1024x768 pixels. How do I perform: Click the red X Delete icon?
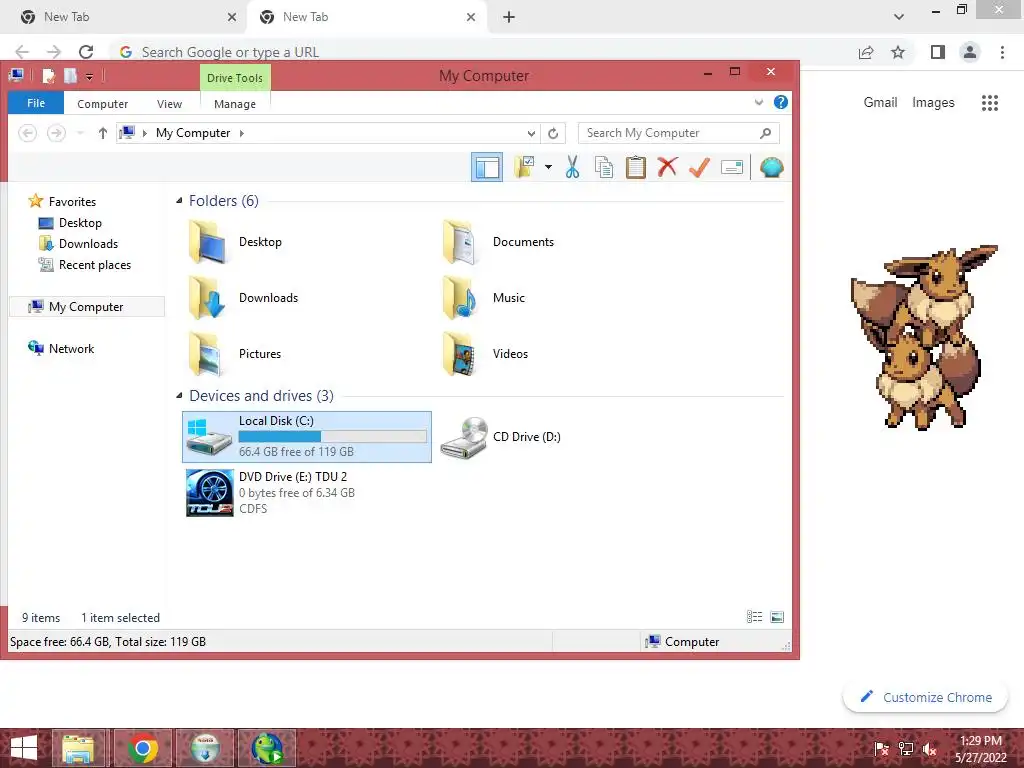(x=667, y=167)
